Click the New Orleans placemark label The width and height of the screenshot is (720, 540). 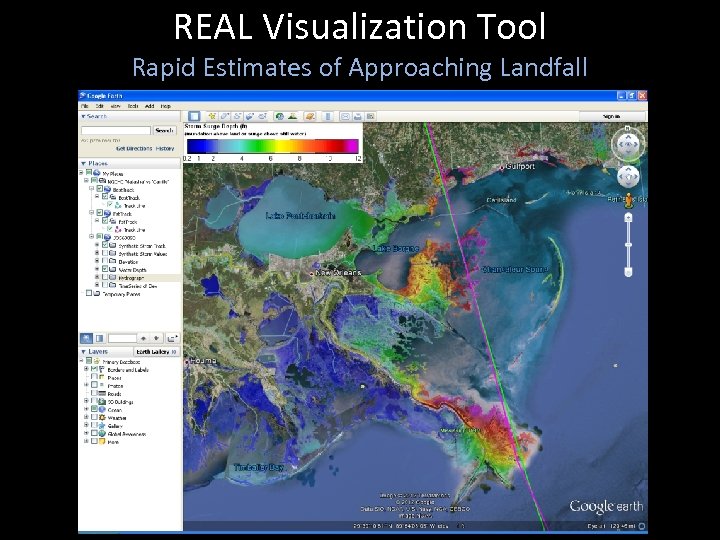point(339,273)
